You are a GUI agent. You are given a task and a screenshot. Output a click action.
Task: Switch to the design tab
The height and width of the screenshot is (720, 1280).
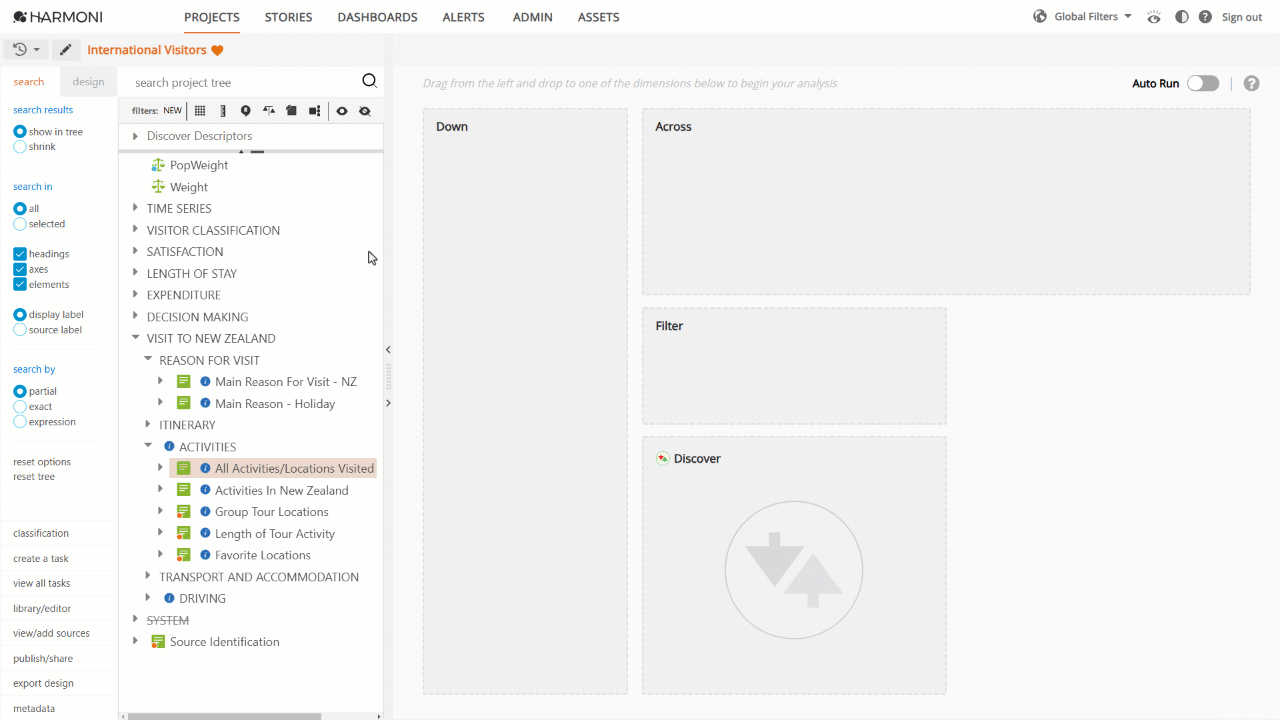pyautogui.click(x=88, y=82)
